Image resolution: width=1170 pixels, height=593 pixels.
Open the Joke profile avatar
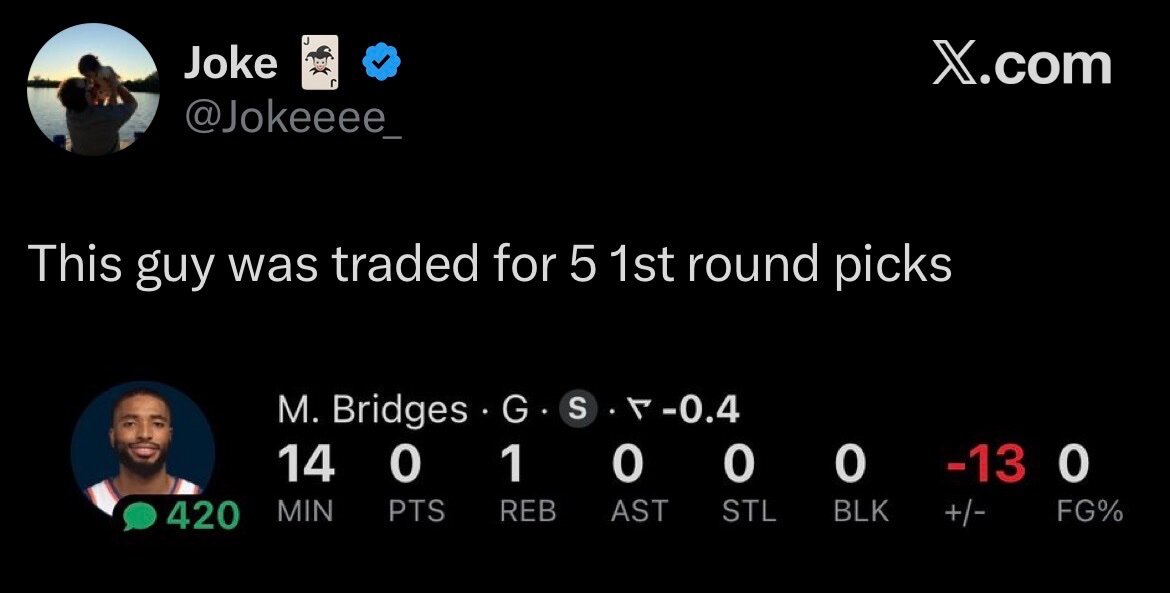(x=93, y=89)
